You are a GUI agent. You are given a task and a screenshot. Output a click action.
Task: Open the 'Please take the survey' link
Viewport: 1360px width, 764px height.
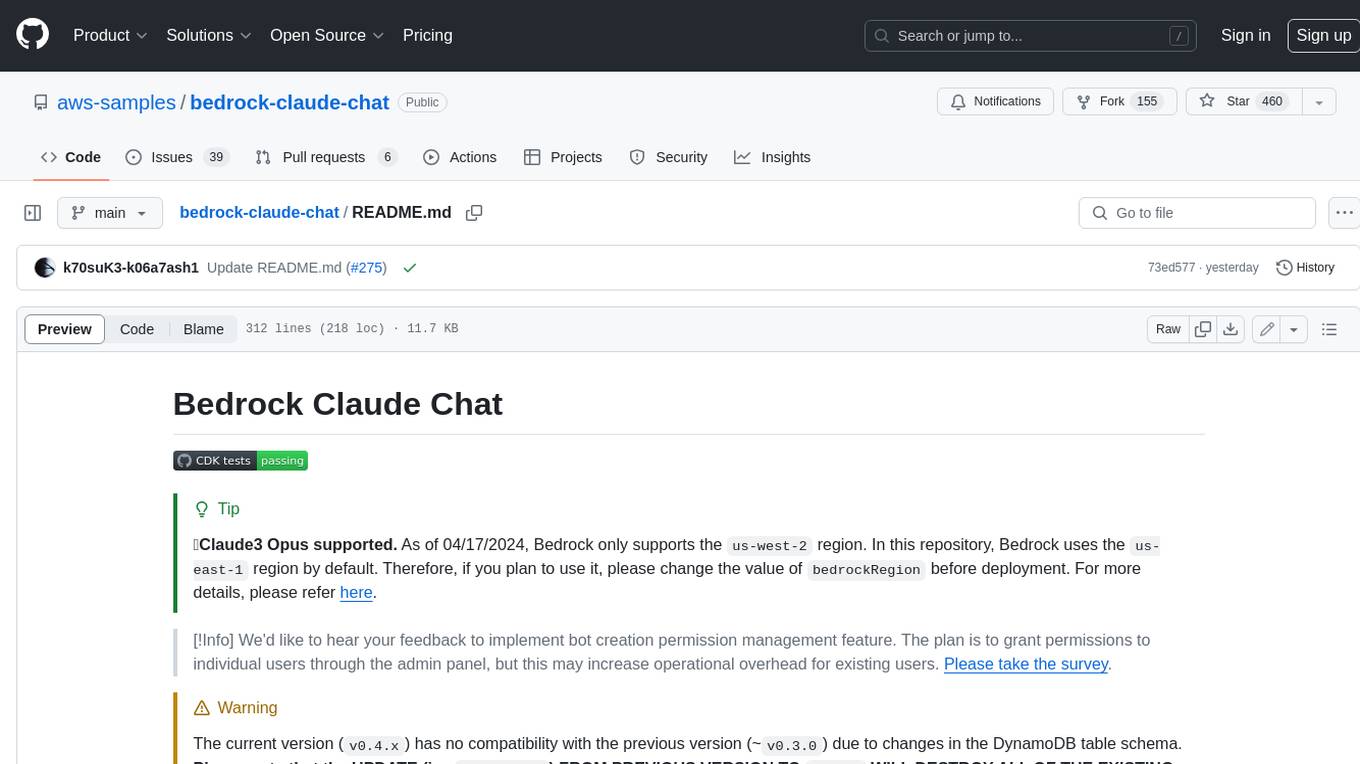1026,664
